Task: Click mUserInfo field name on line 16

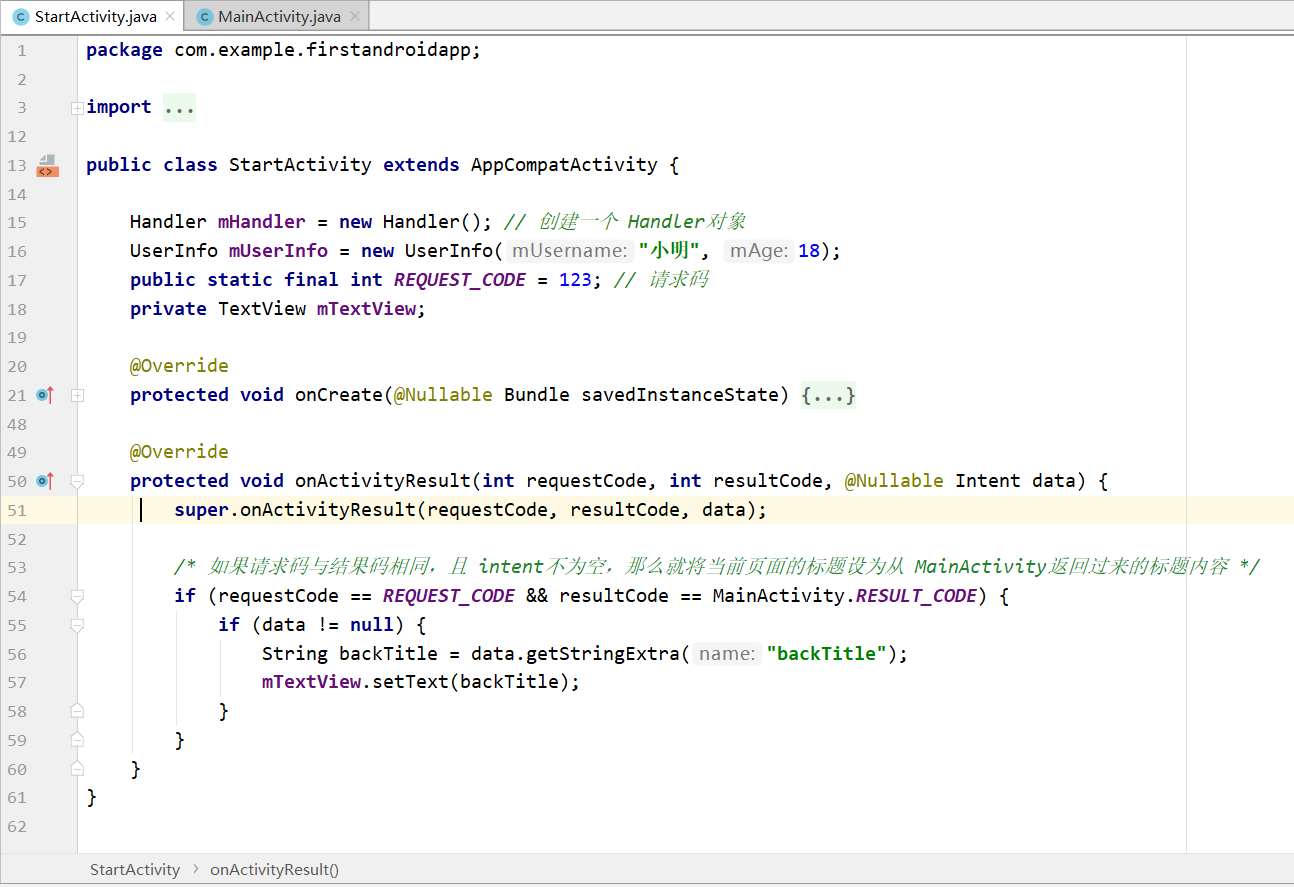Action: coord(278,251)
